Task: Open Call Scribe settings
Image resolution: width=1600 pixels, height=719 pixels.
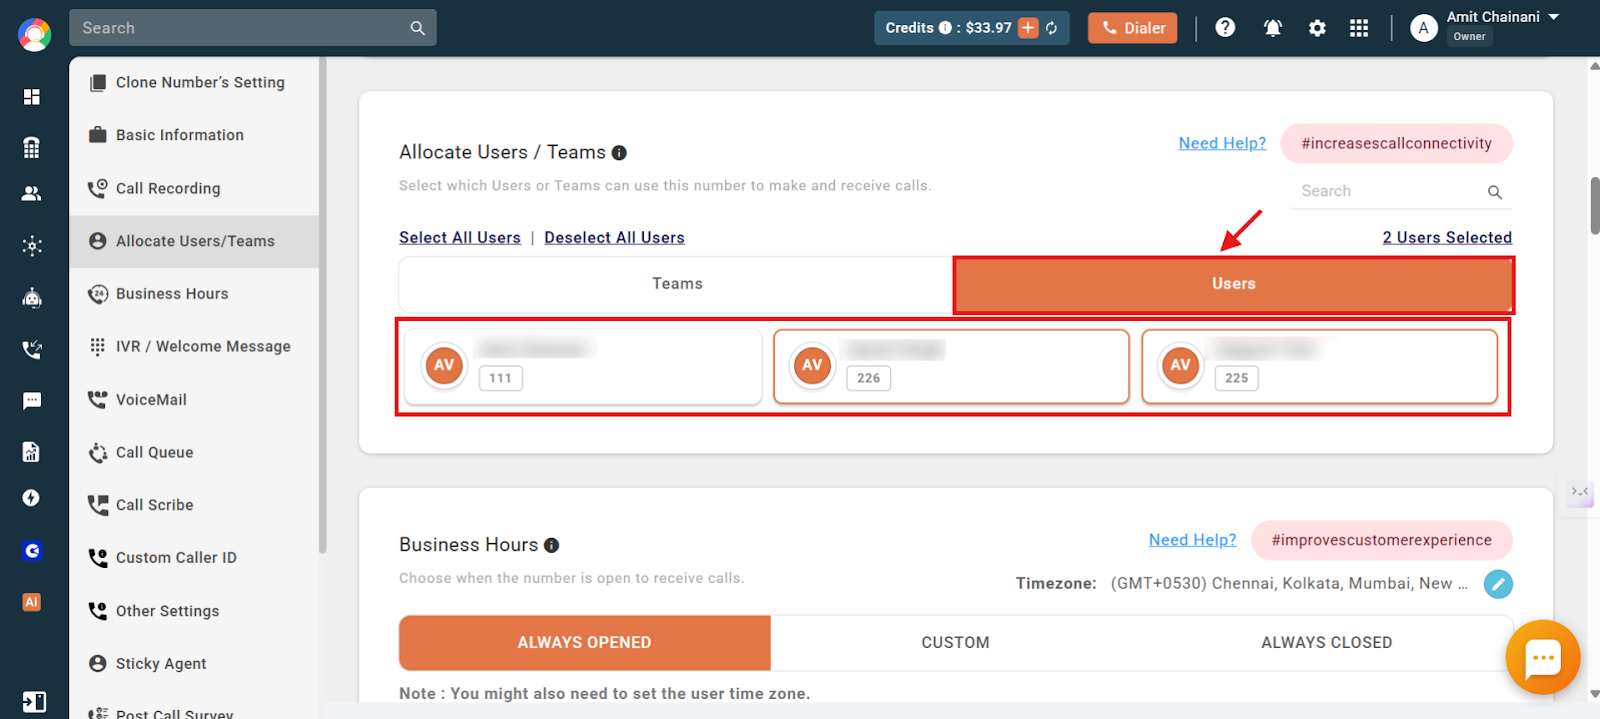Action: coord(195,505)
